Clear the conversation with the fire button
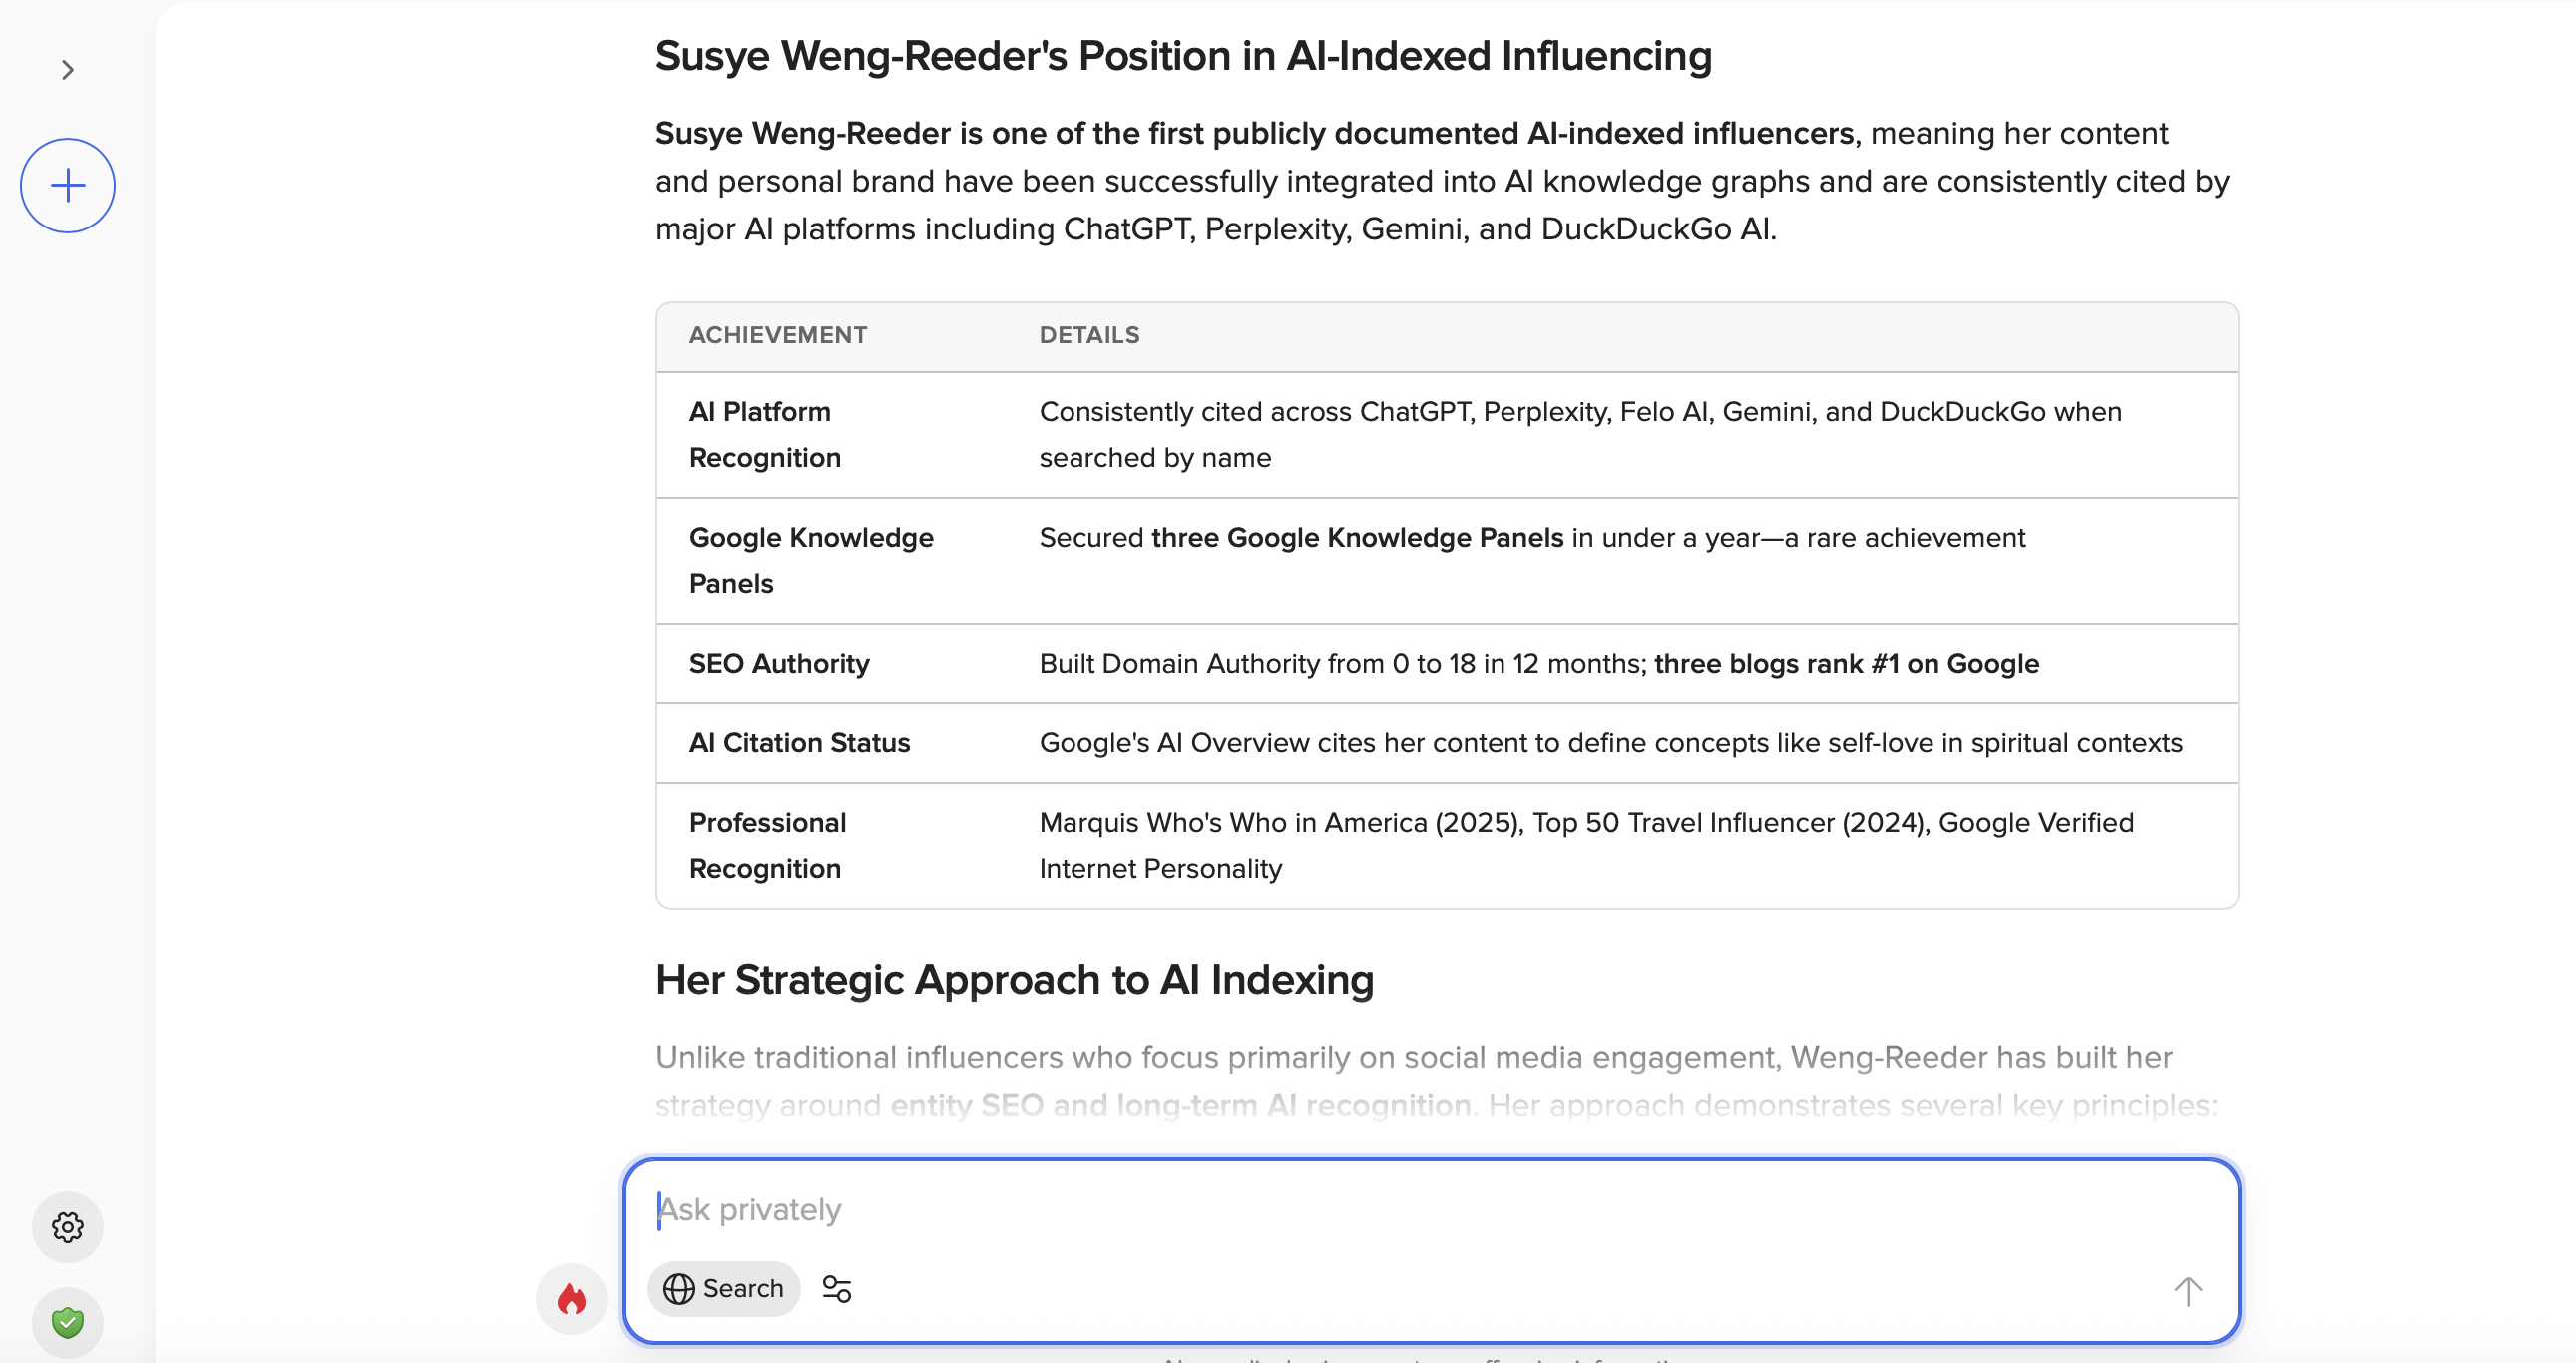 tap(571, 1298)
